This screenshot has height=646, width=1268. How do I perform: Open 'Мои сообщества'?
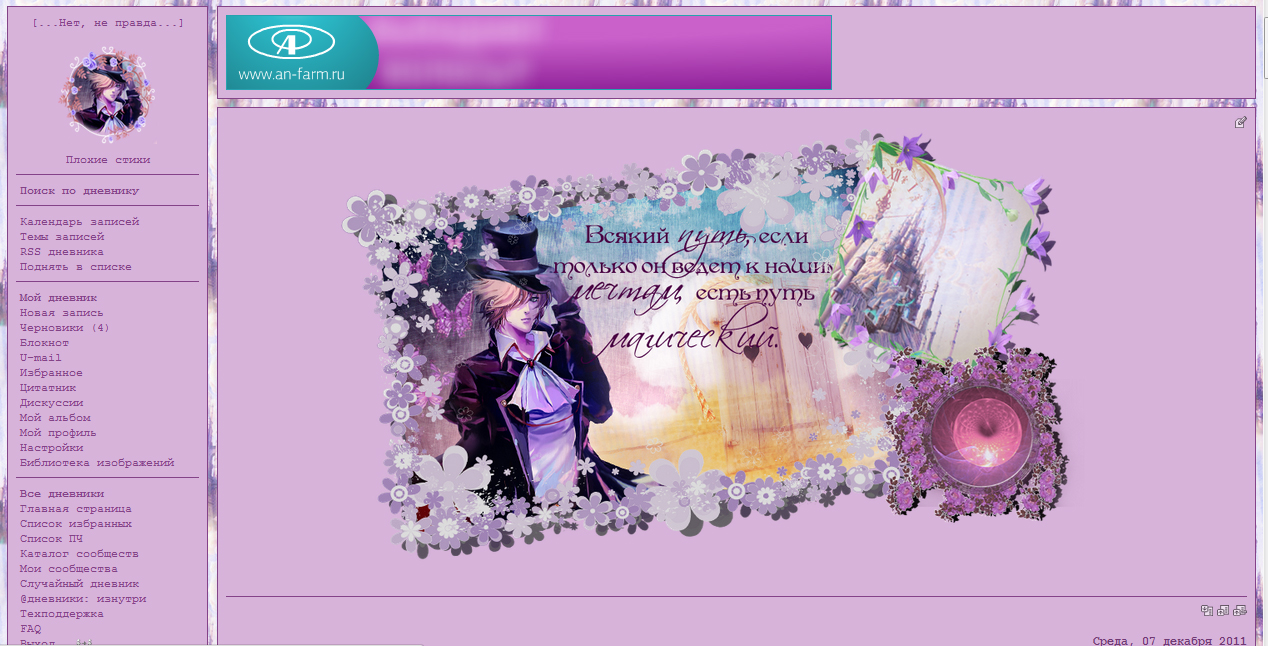point(69,568)
